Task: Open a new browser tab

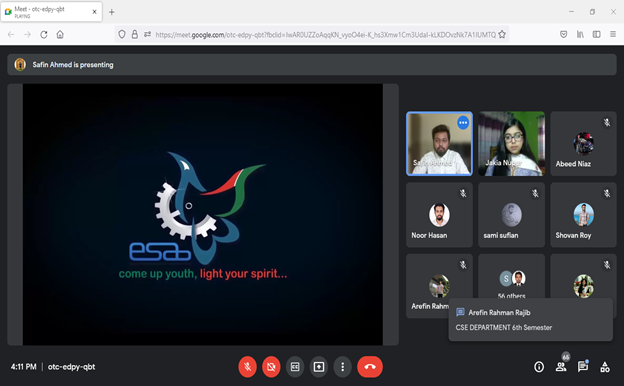Action: pyautogui.click(x=112, y=12)
